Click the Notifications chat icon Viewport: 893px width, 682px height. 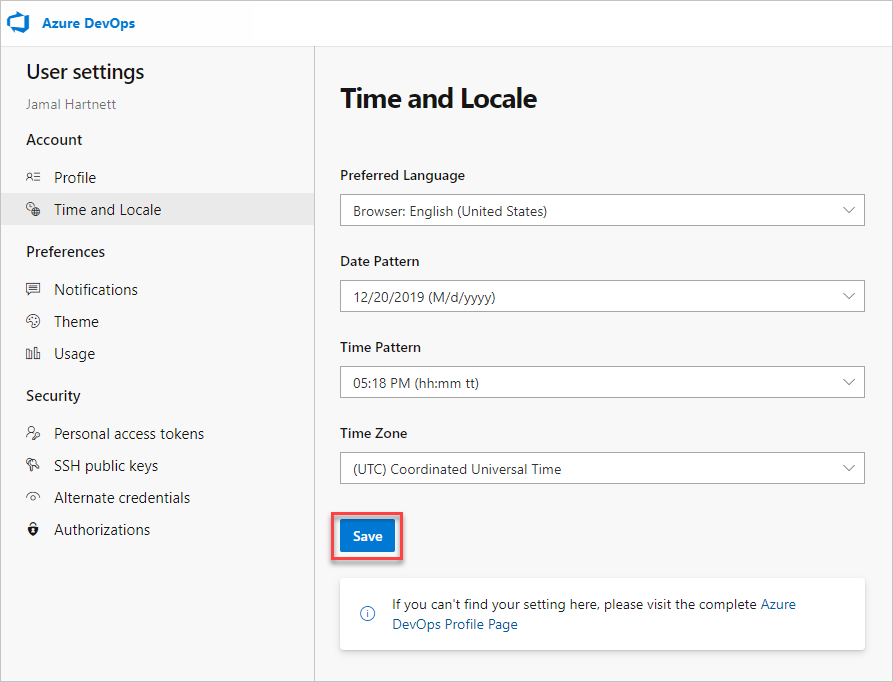click(x=33, y=289)
